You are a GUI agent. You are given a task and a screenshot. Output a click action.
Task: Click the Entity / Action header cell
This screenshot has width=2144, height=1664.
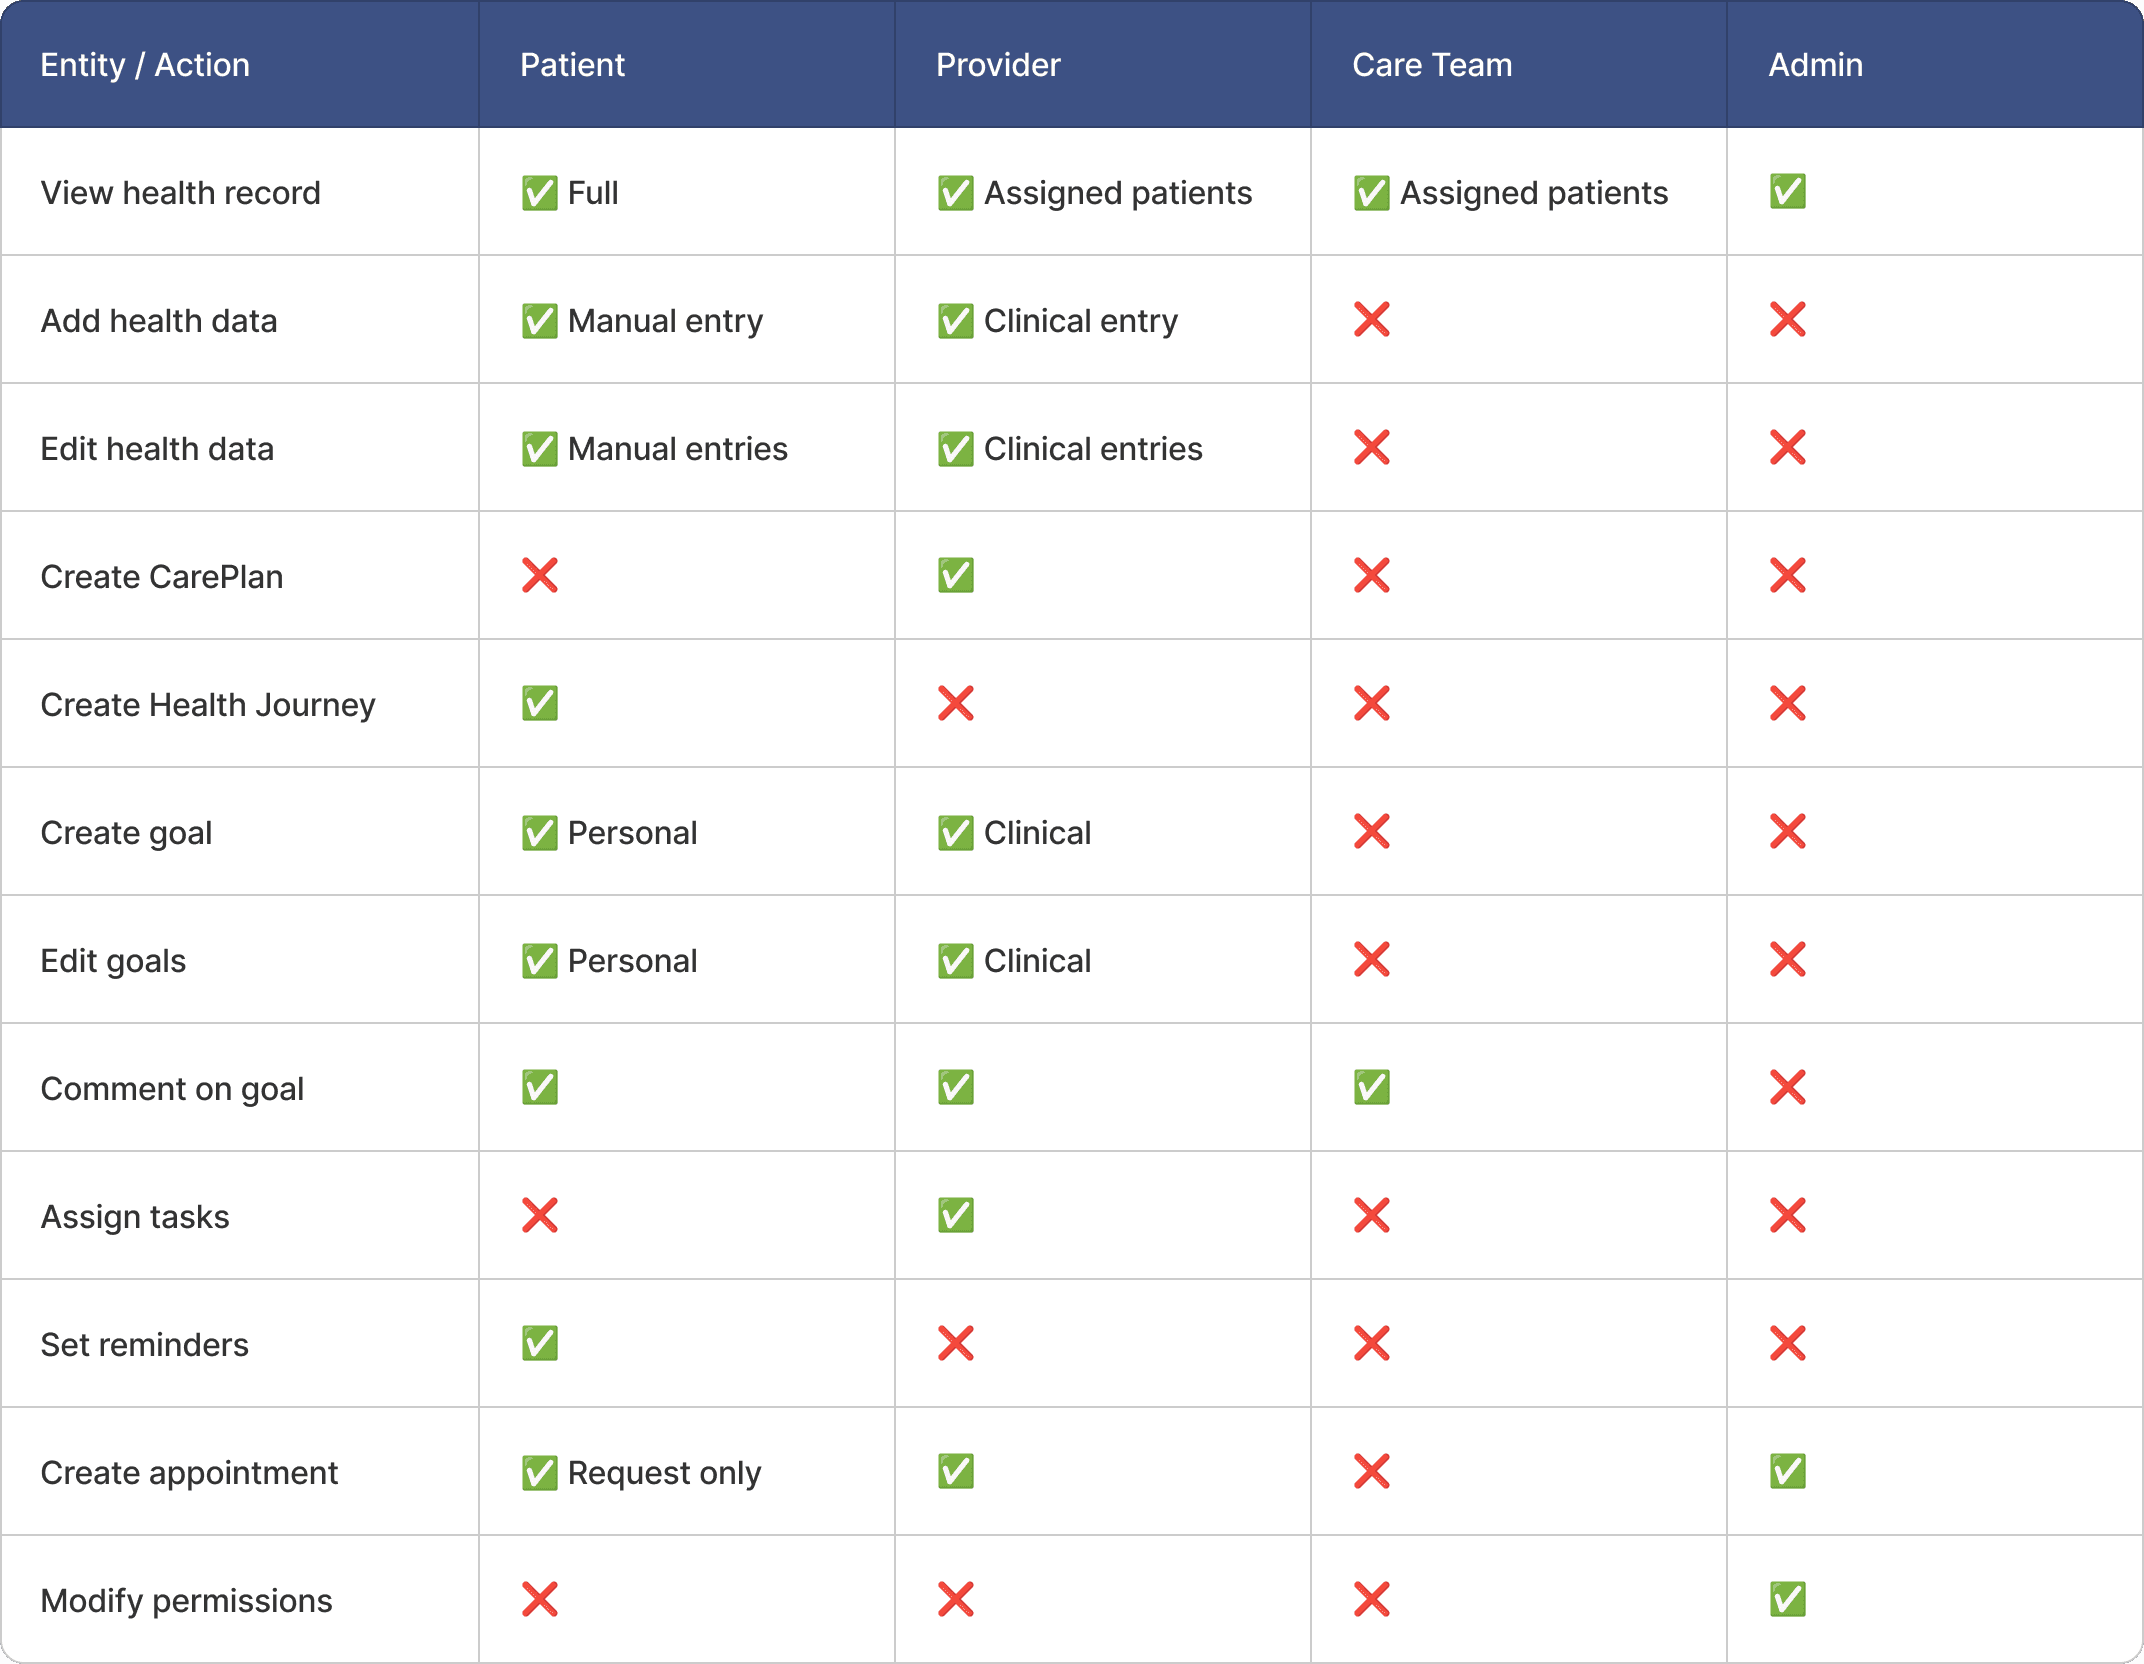click(145, 65)
